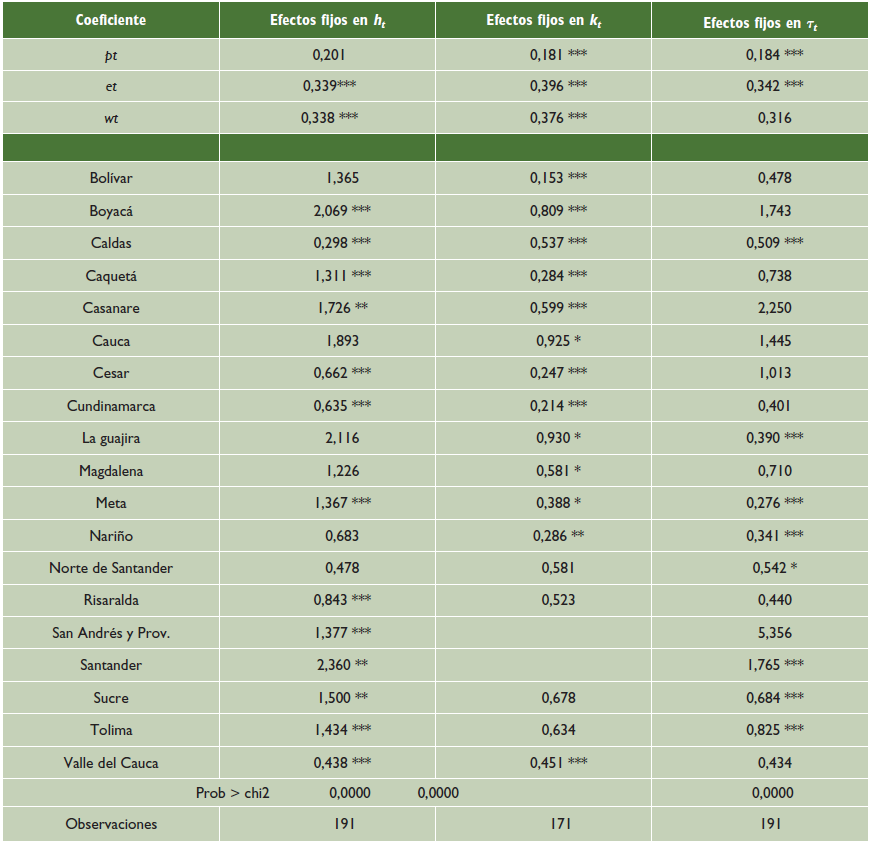
Task: Select the Valle del Cauca label
Action: click(110, 763)
